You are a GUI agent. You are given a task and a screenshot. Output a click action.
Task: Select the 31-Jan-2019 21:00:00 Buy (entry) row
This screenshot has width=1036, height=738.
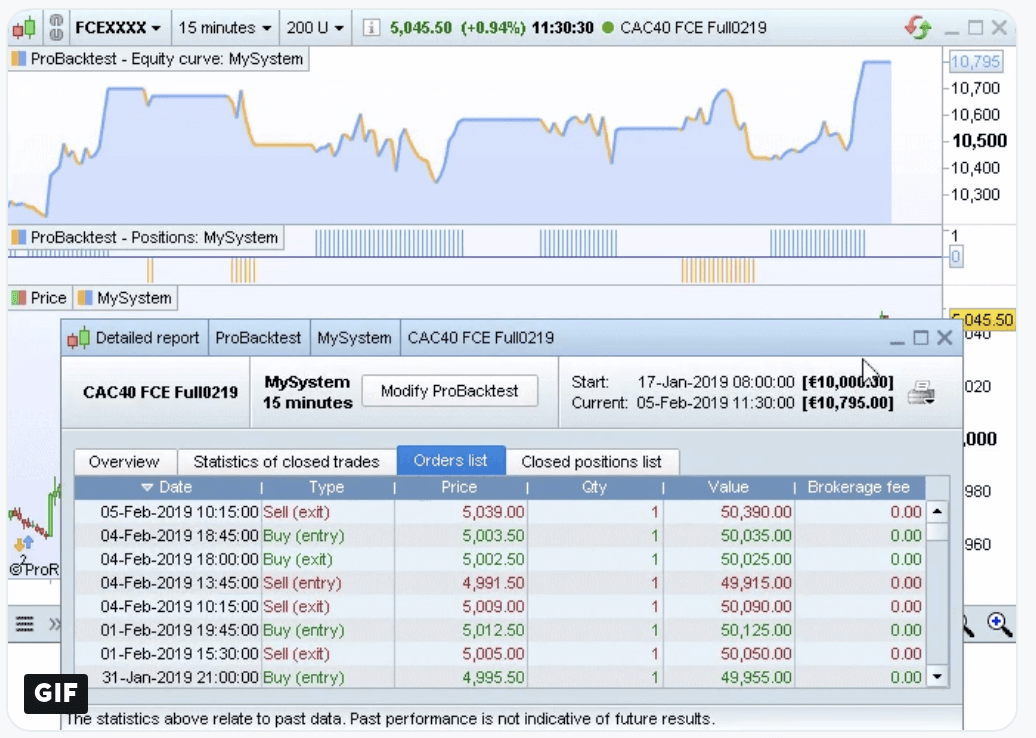tap(500, 677)
